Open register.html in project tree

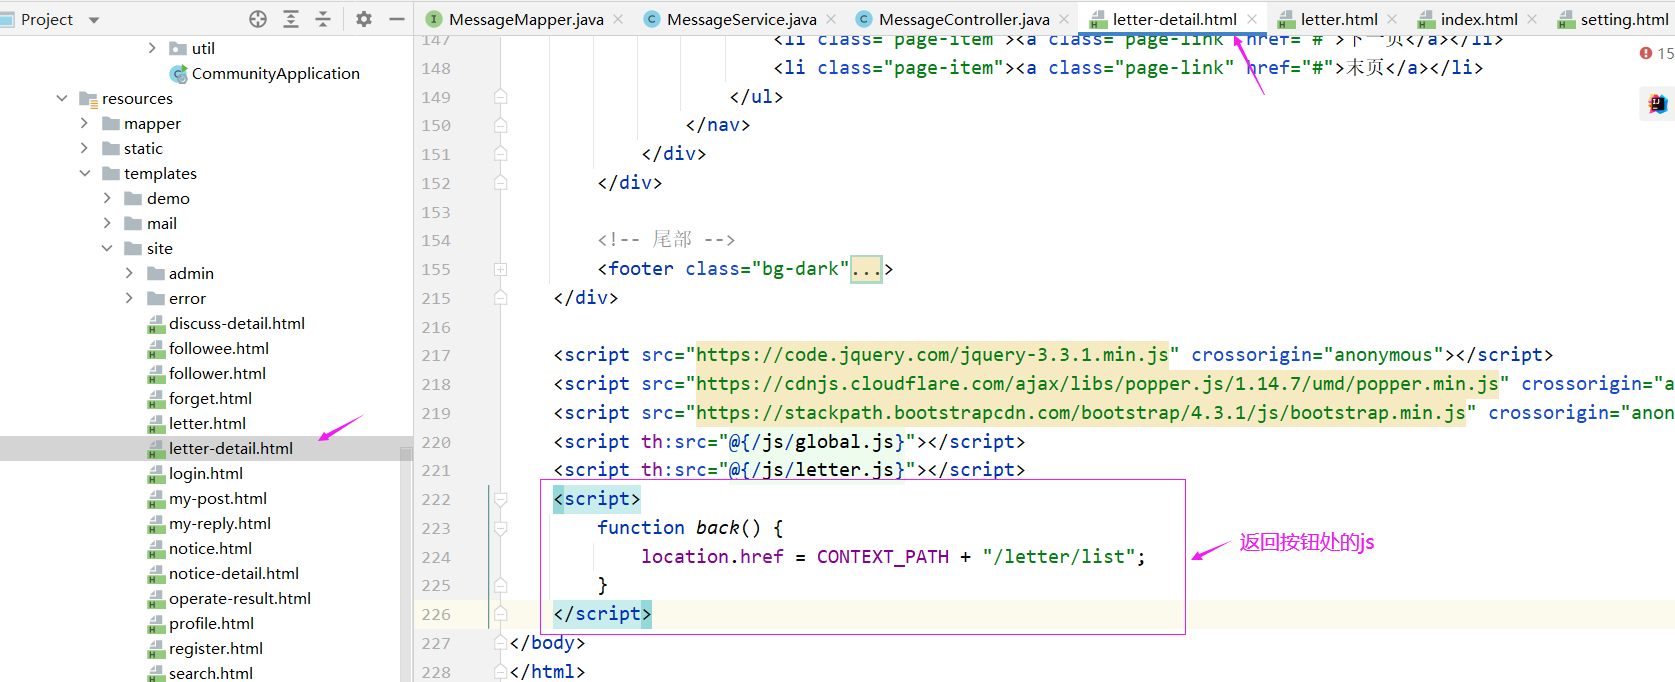coord(216,648)
